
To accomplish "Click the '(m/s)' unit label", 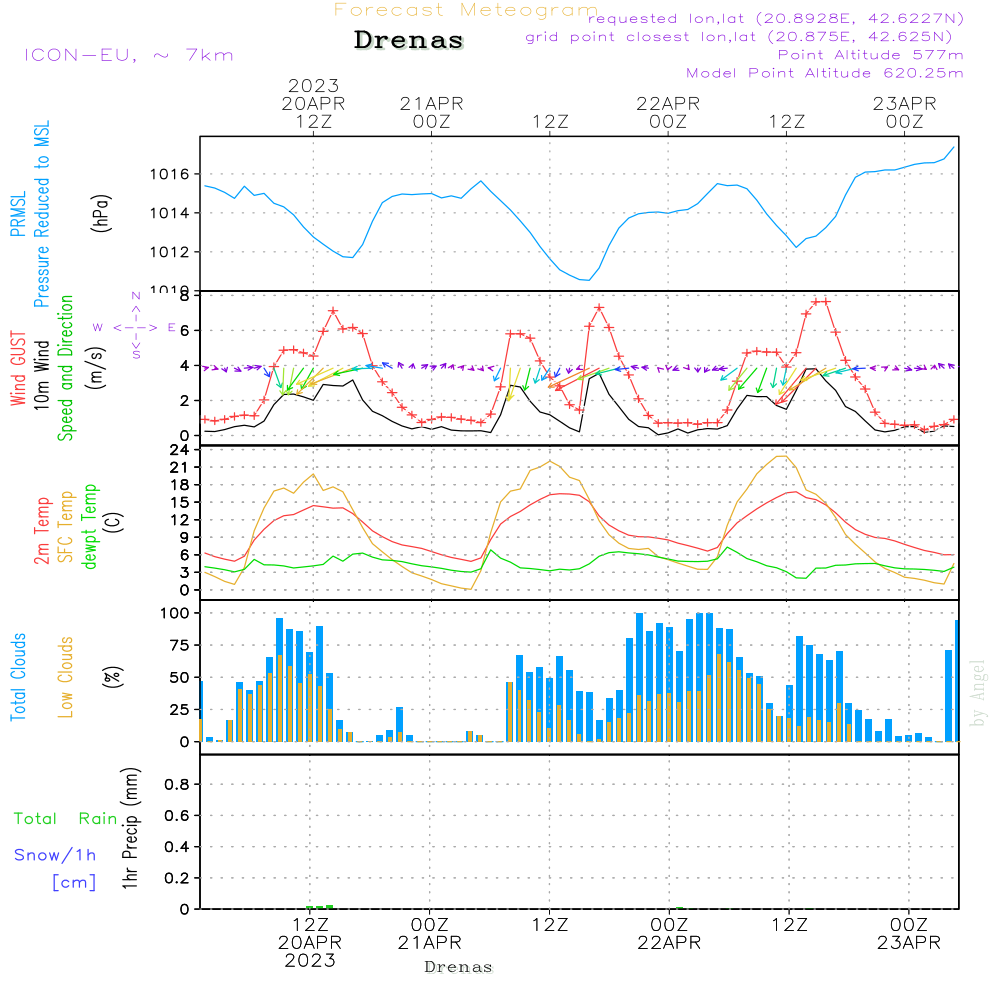I will click(95, 368).
